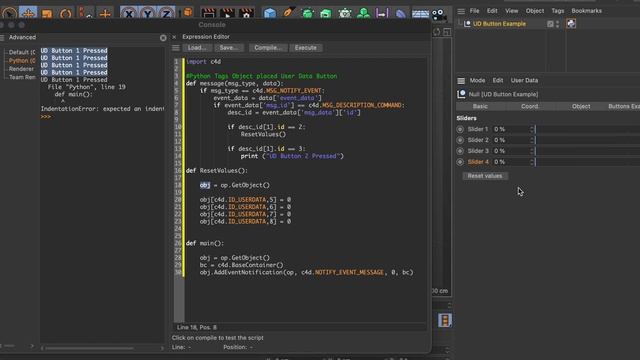
Task: Toggle X axis lock
Action: pos(129,13)
